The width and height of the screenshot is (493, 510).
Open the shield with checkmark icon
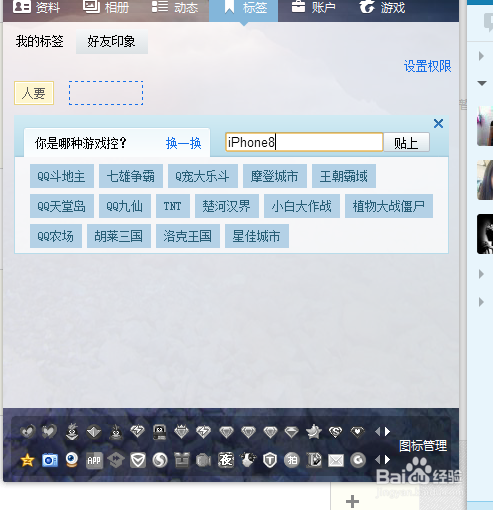pyautogui.click(x=138, y=460)
